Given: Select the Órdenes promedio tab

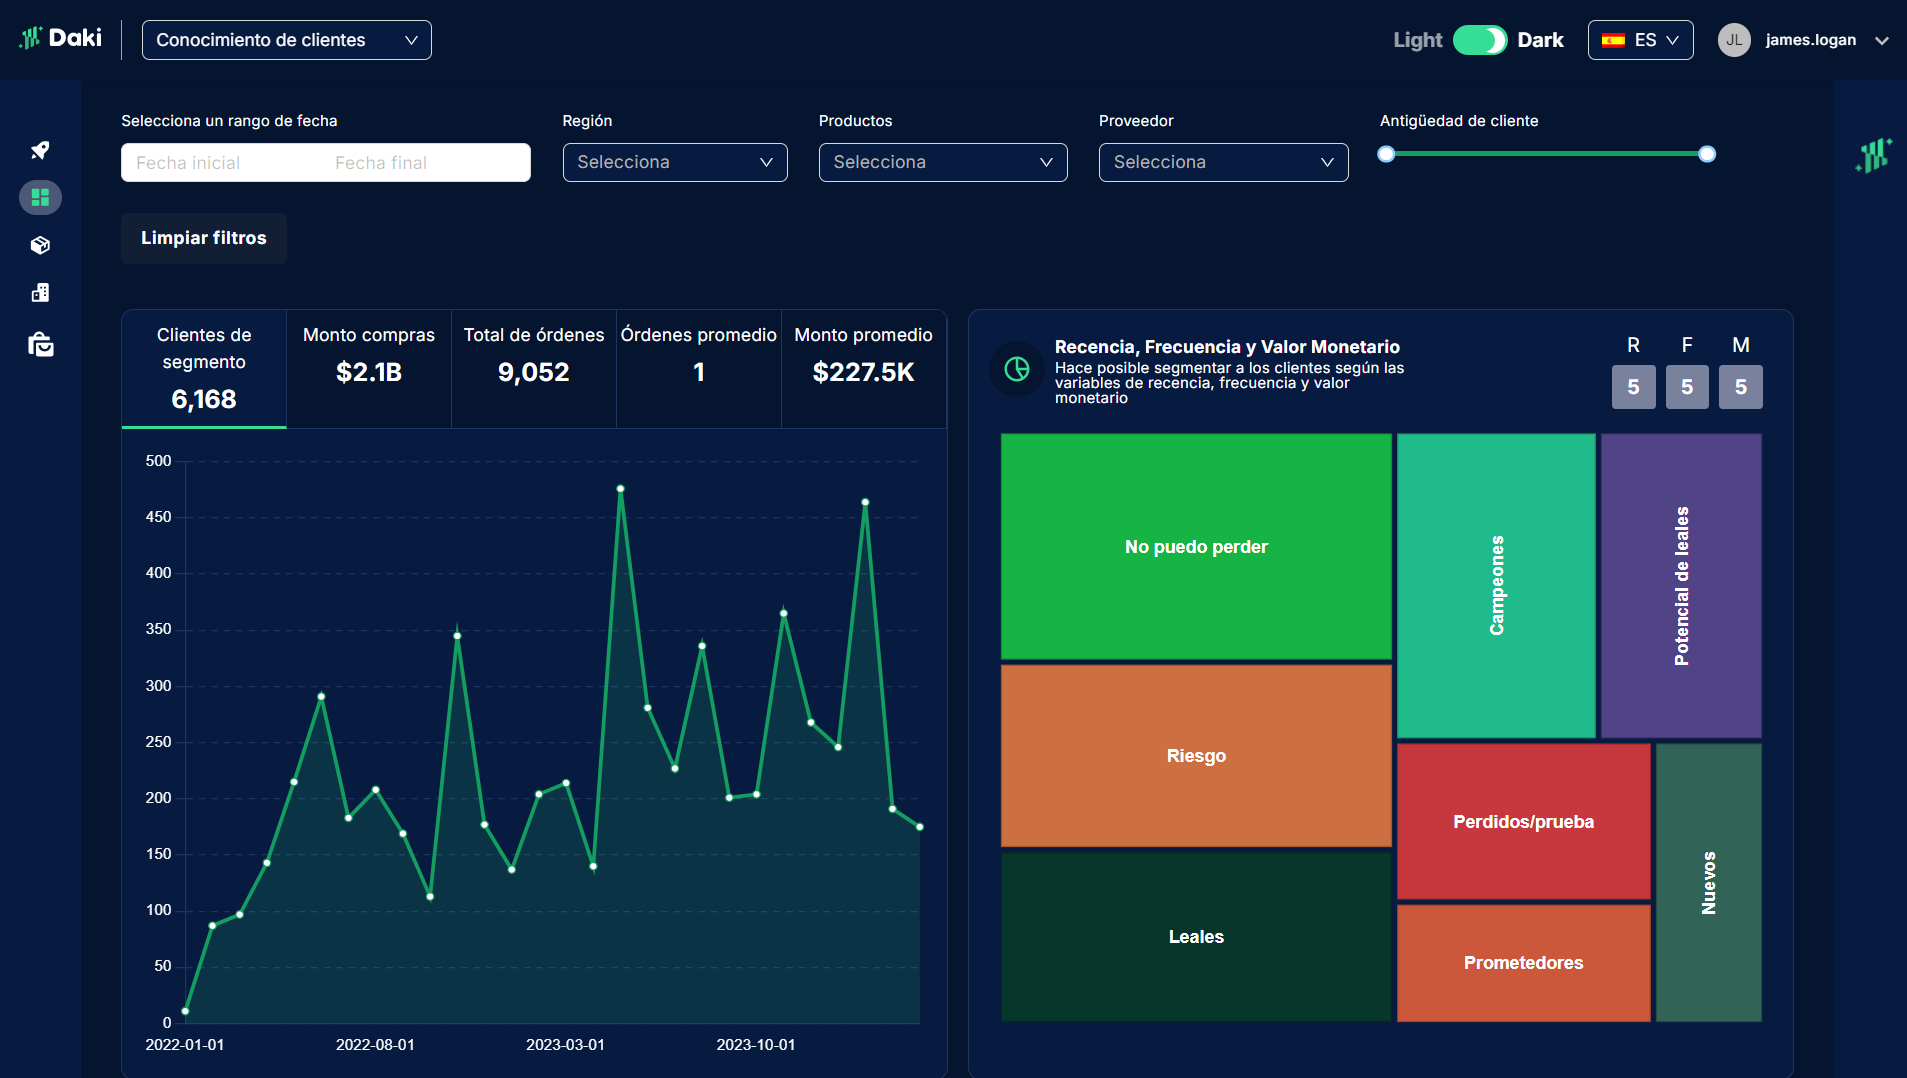Looking at the screenshot, I should (x=699, y=368).
